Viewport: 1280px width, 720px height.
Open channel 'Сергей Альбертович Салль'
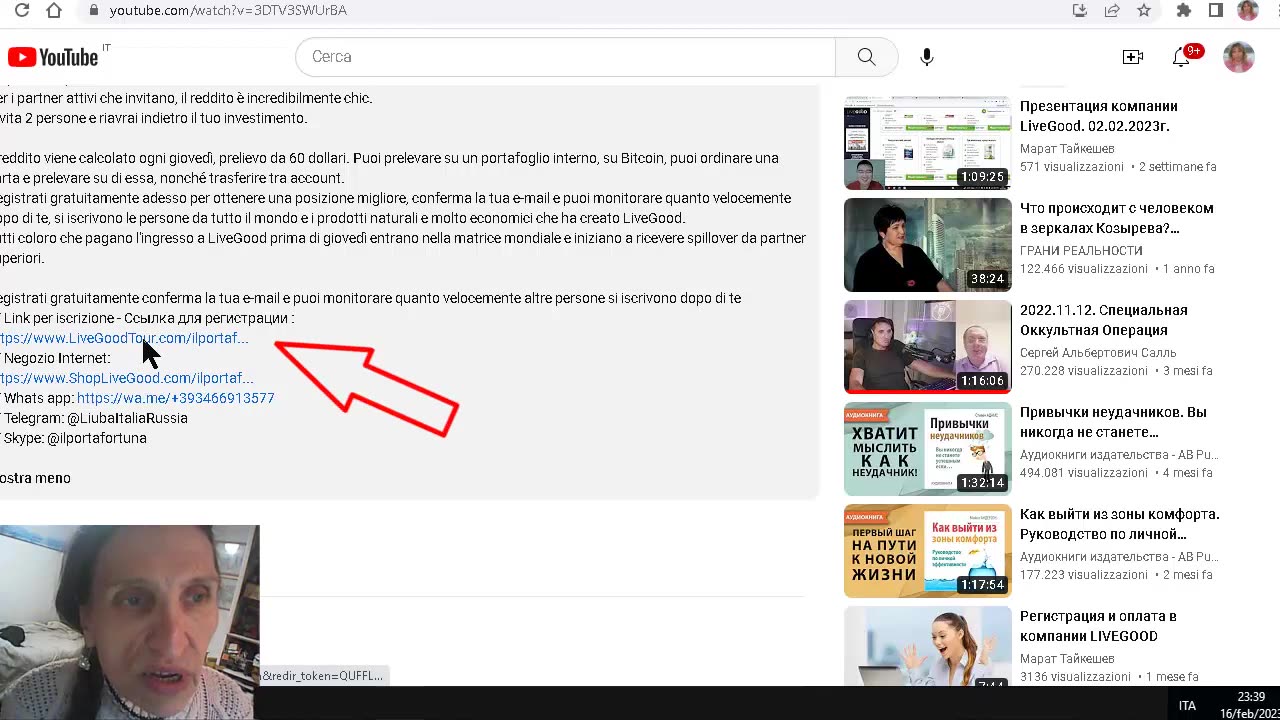1098,353
